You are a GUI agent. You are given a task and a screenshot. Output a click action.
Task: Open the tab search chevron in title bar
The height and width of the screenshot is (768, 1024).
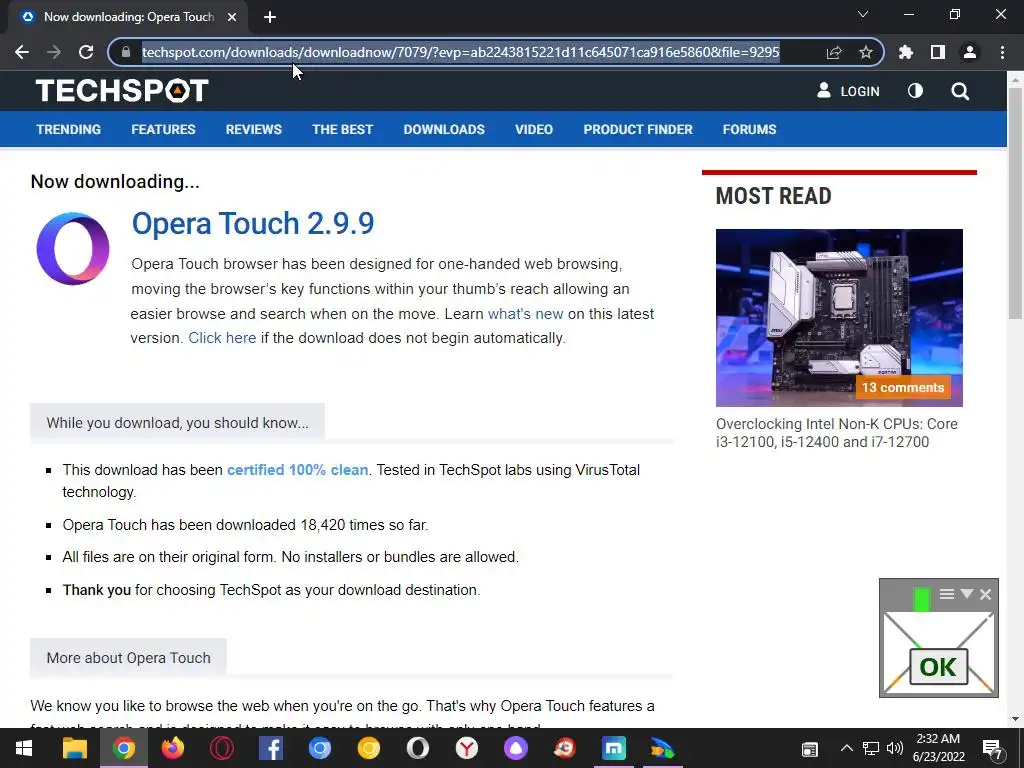(x=863, y=14)
